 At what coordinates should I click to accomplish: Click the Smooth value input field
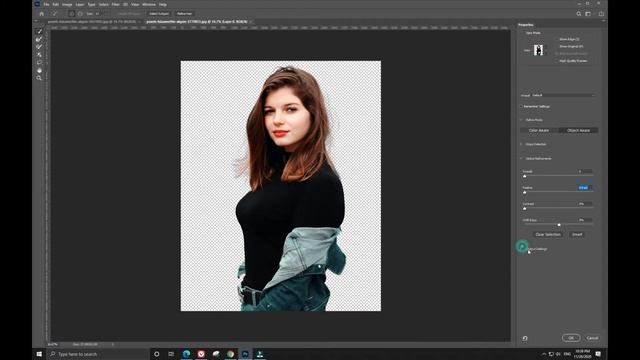click(585, 171)
